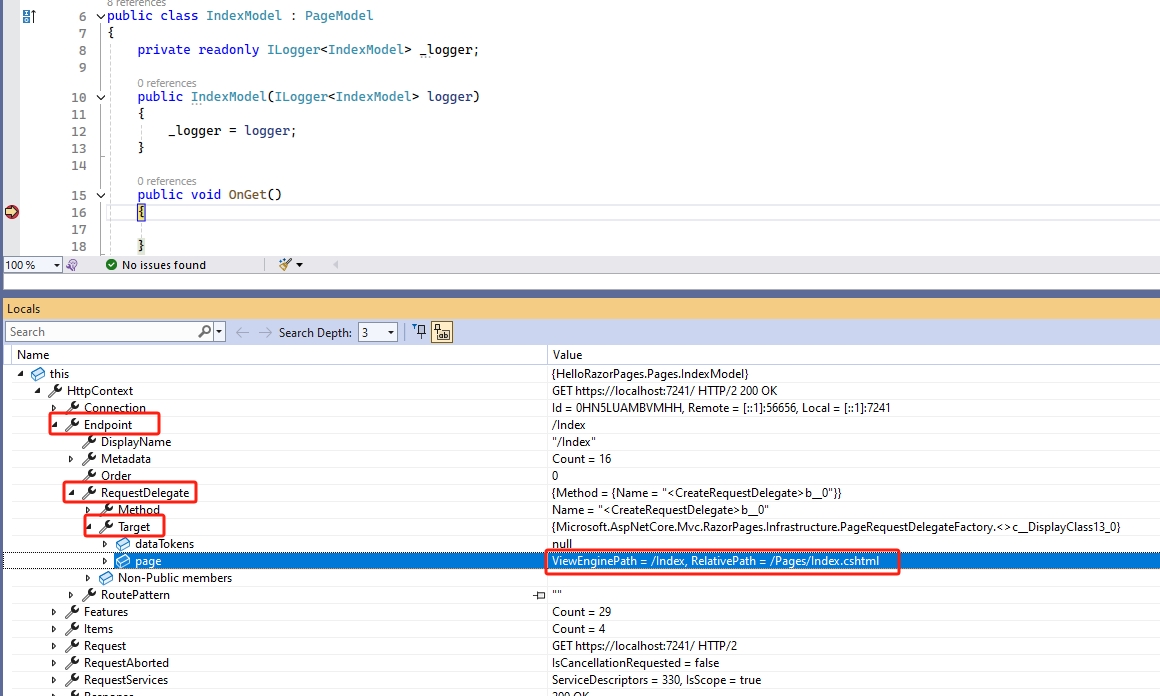This screenshot has height=696, width=1160.
Task: Expand the Request node in Locals
Action: 54,645
